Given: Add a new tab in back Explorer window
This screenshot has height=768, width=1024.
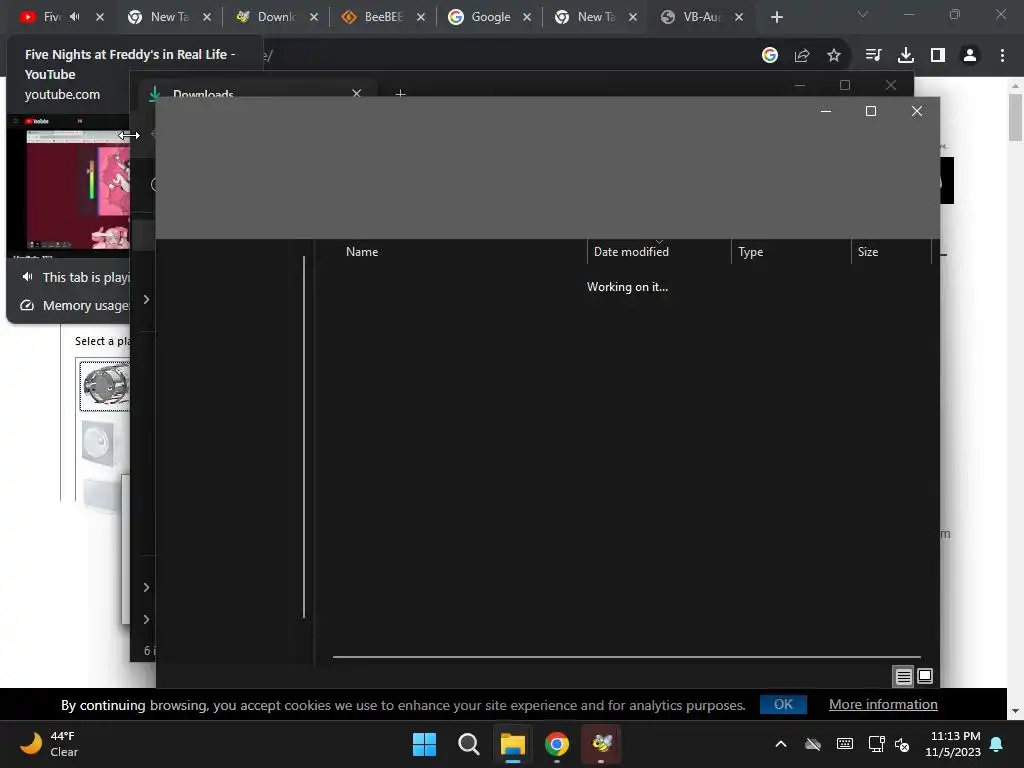Looking at the screenshot, I should tap(400, 94).
